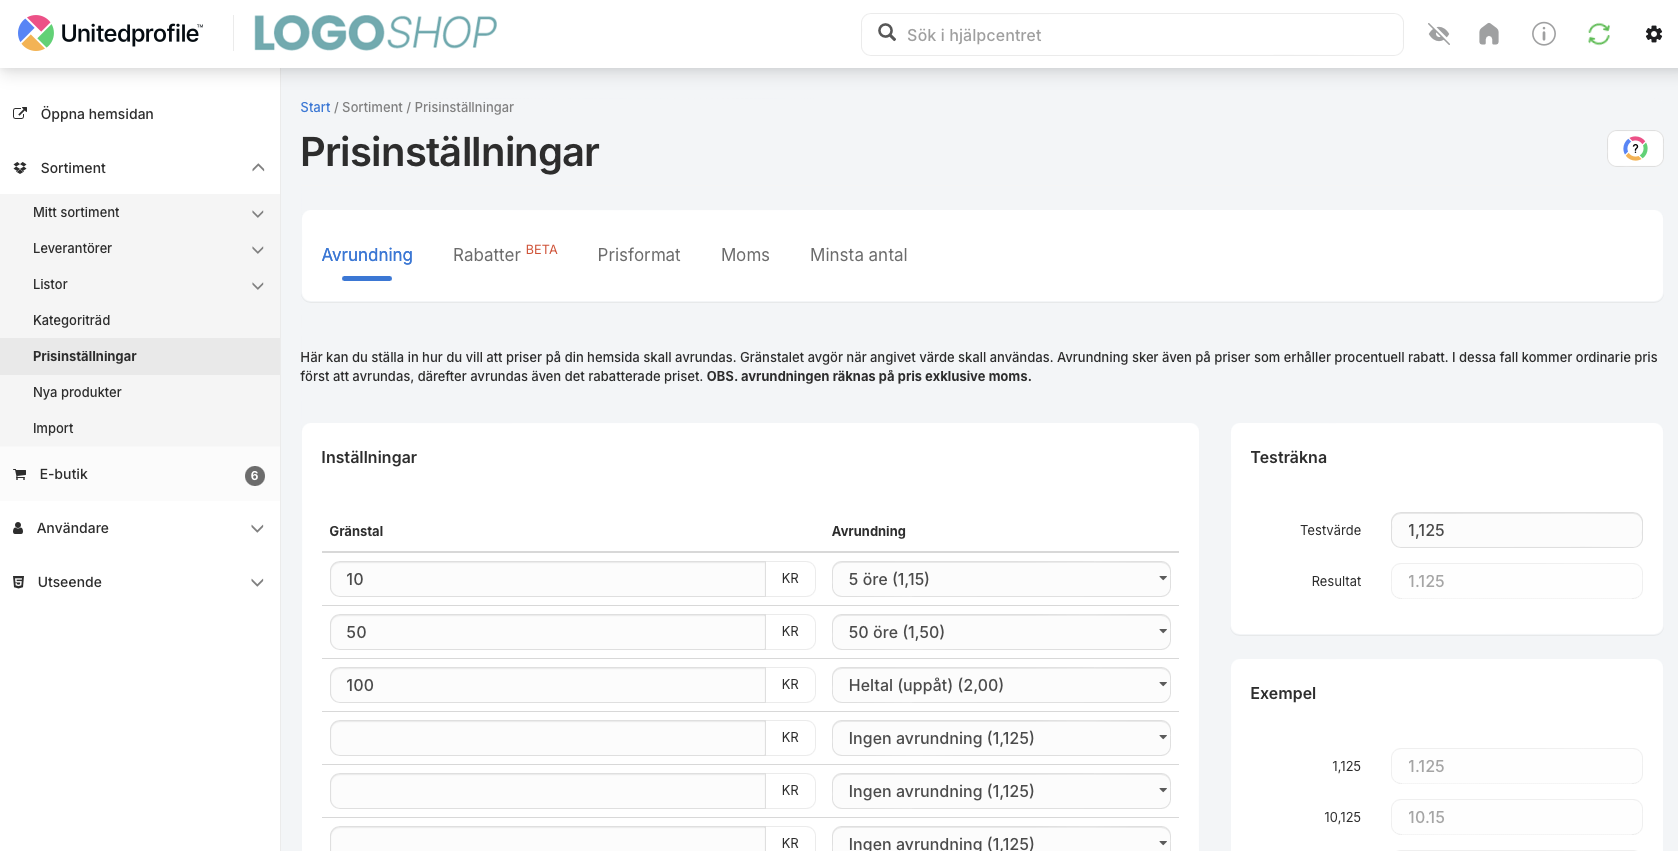Viewport: 1678px width, 851px height.
Task: Expand the Utseende section
Action: tap(258, 583)
